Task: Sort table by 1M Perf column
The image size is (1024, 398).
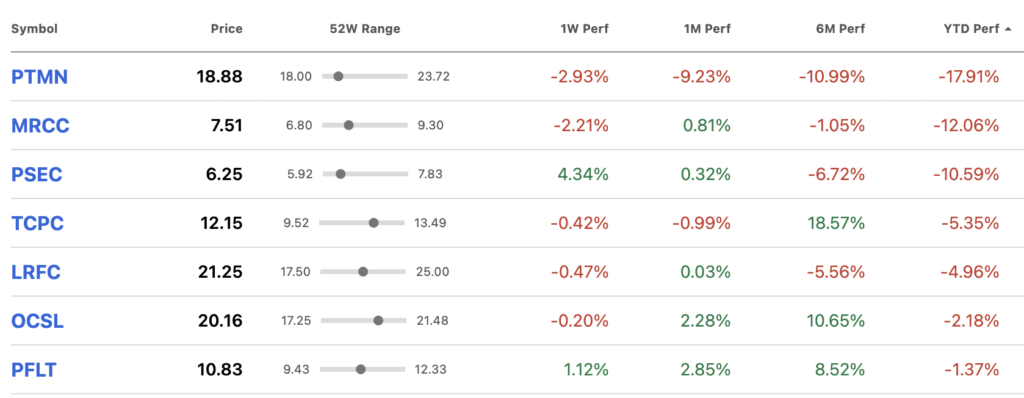Action: pos(705,29)
